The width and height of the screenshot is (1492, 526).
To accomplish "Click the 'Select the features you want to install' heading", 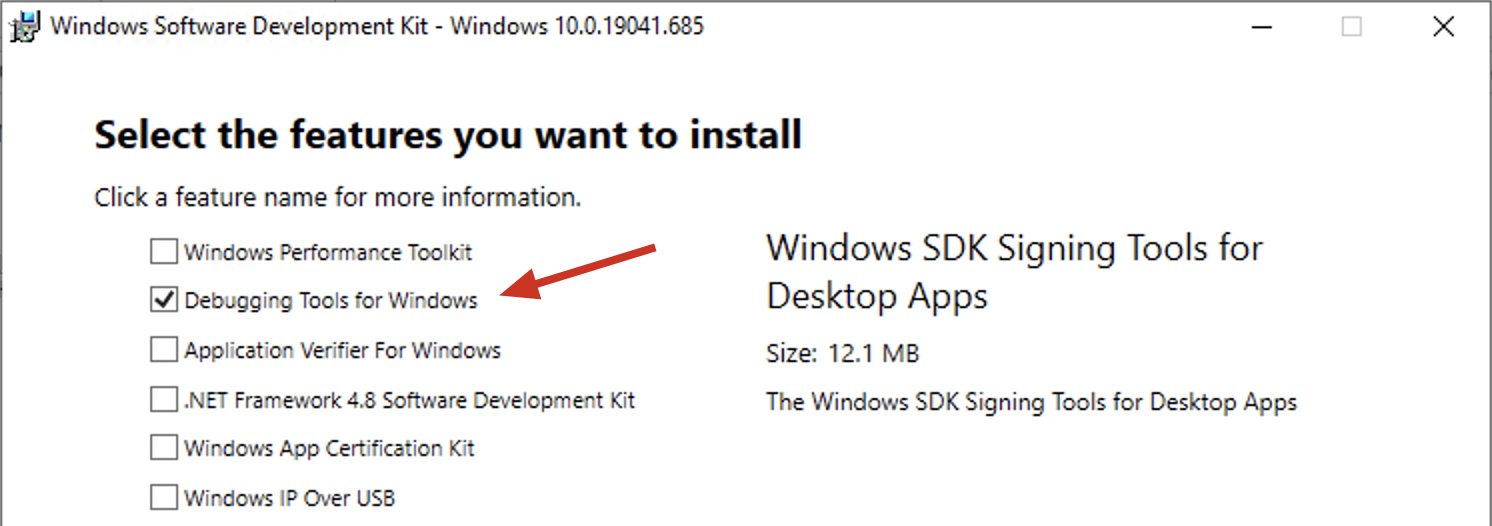I will click(x=448, y=135).
